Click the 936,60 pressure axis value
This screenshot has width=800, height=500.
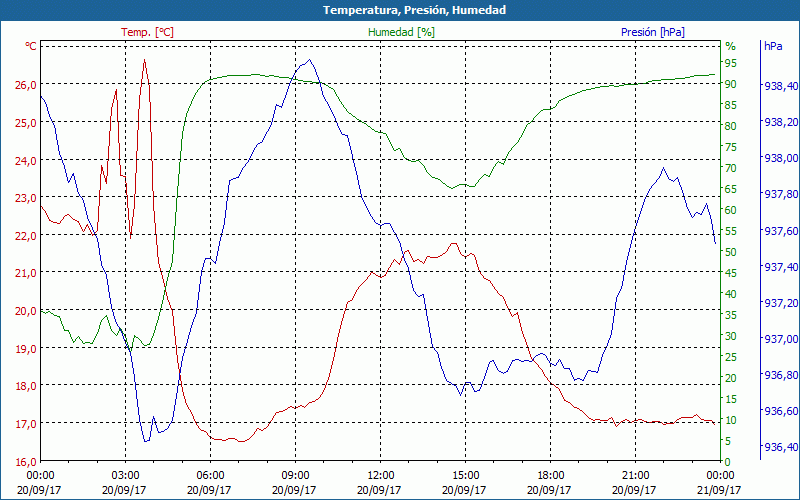click(x=781, y=411)
